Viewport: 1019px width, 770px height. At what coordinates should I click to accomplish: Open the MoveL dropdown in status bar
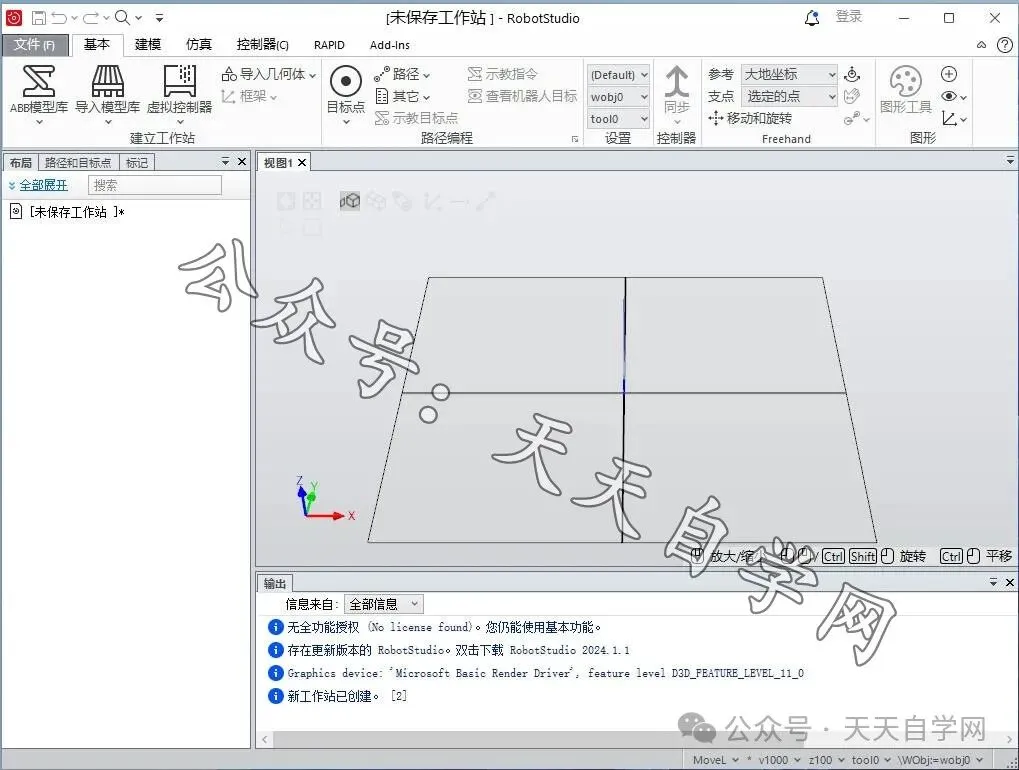(x=715, y=760)
